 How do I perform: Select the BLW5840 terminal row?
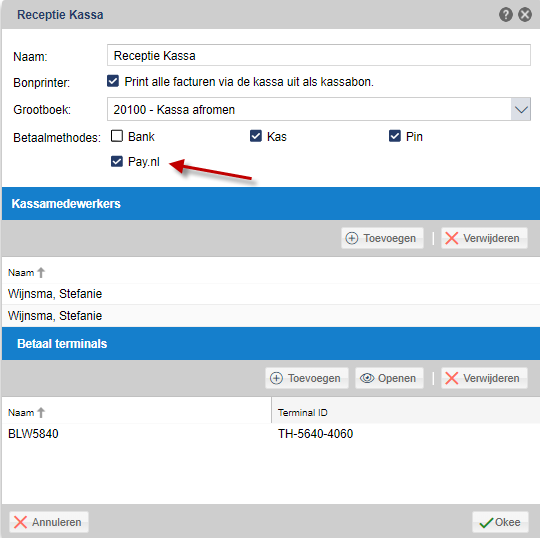point(271,434)
